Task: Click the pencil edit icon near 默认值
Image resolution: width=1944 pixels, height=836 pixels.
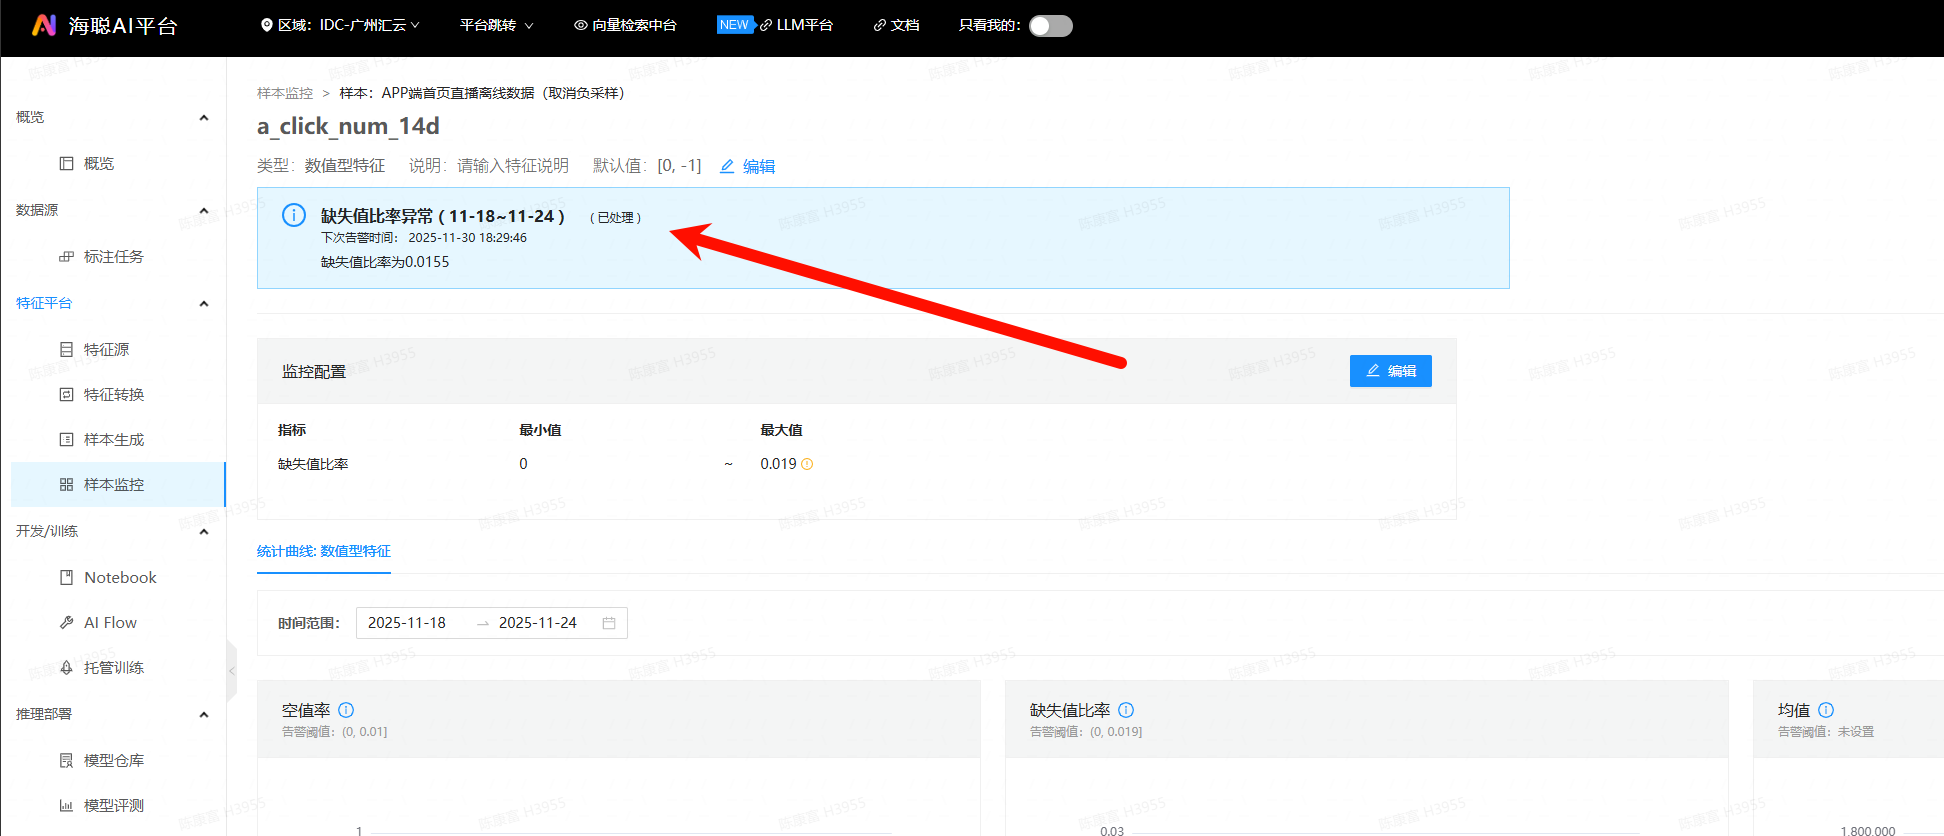Action: coord(727,166)
